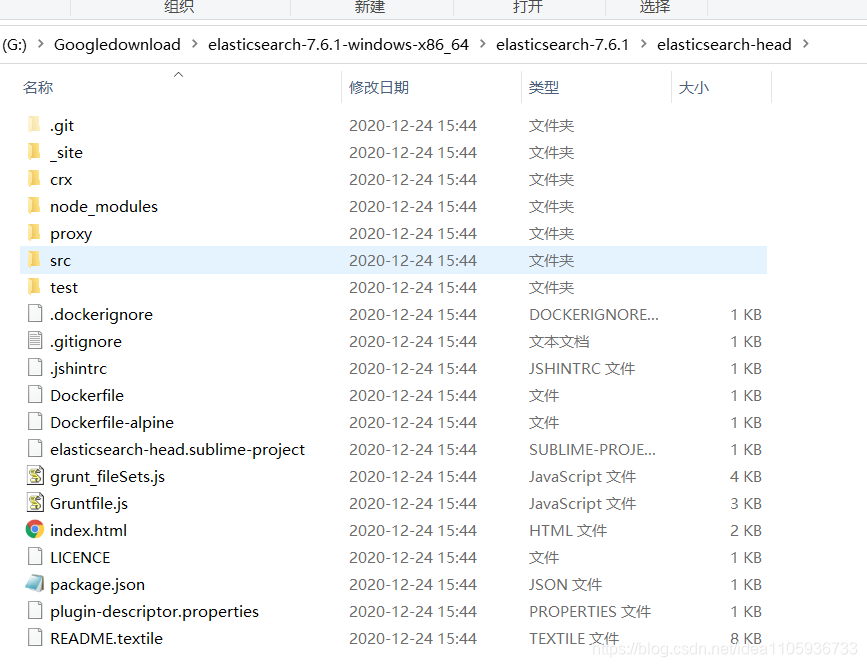Sort by the 名称 column header
Screen dimensions: 867x667
coord(38,87)
